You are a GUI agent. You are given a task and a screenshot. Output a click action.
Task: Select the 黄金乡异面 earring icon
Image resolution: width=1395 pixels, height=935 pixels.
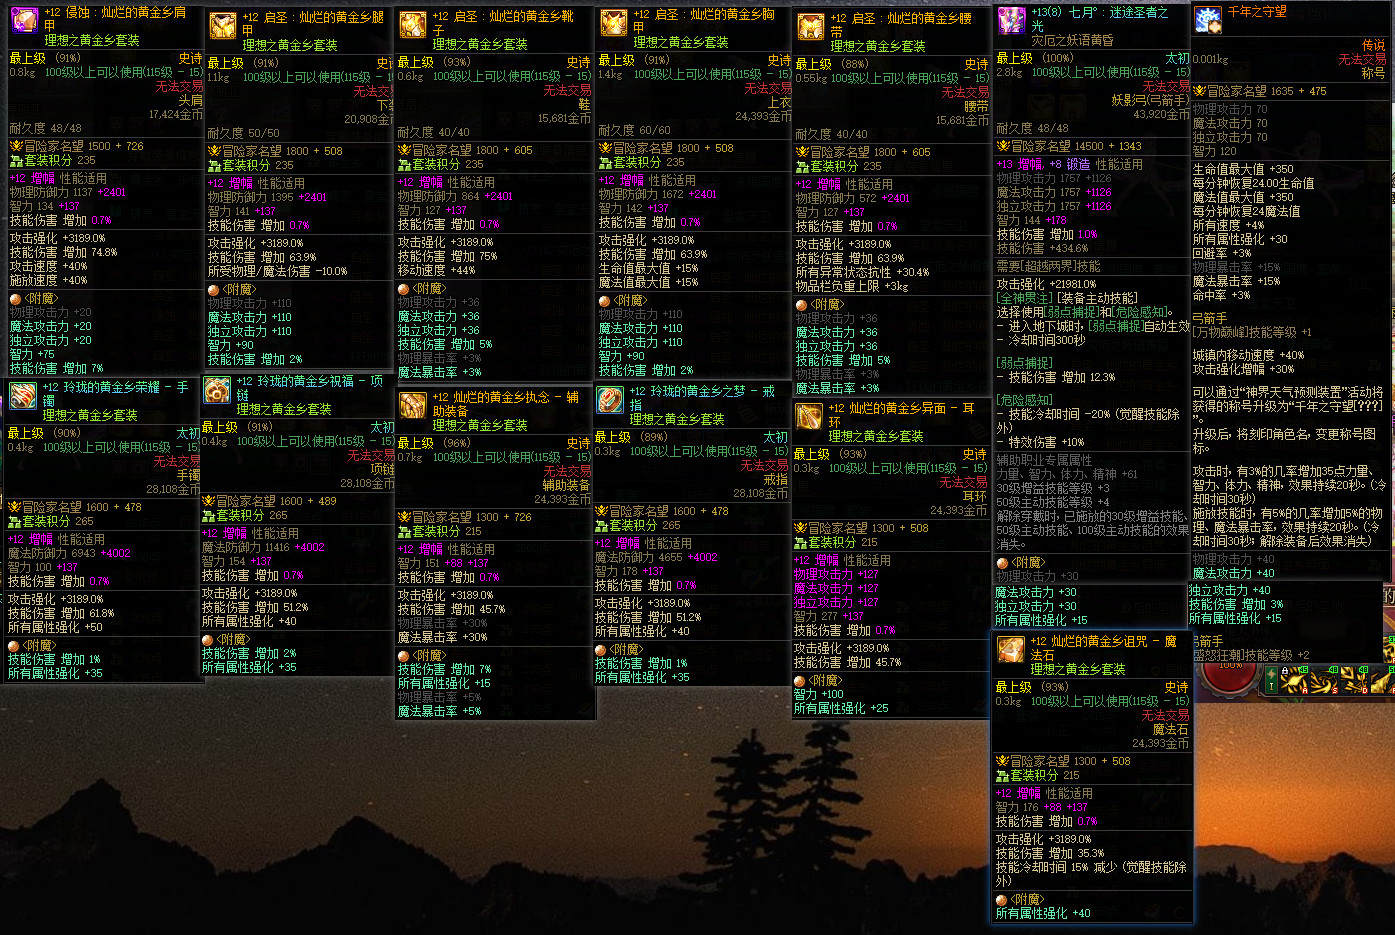pos(809,416)
